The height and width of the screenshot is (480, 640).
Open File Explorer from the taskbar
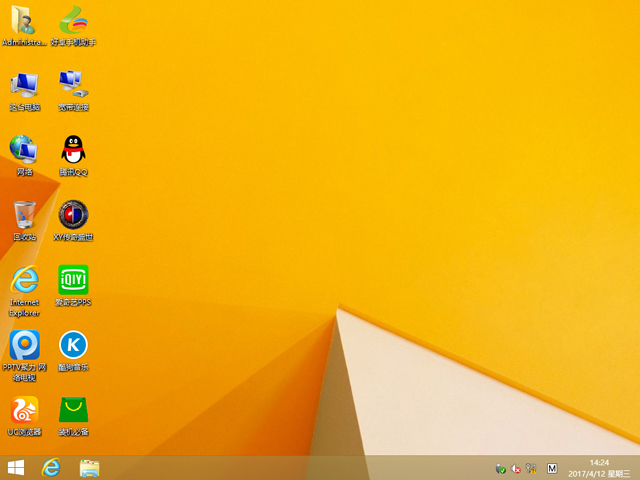89,468
